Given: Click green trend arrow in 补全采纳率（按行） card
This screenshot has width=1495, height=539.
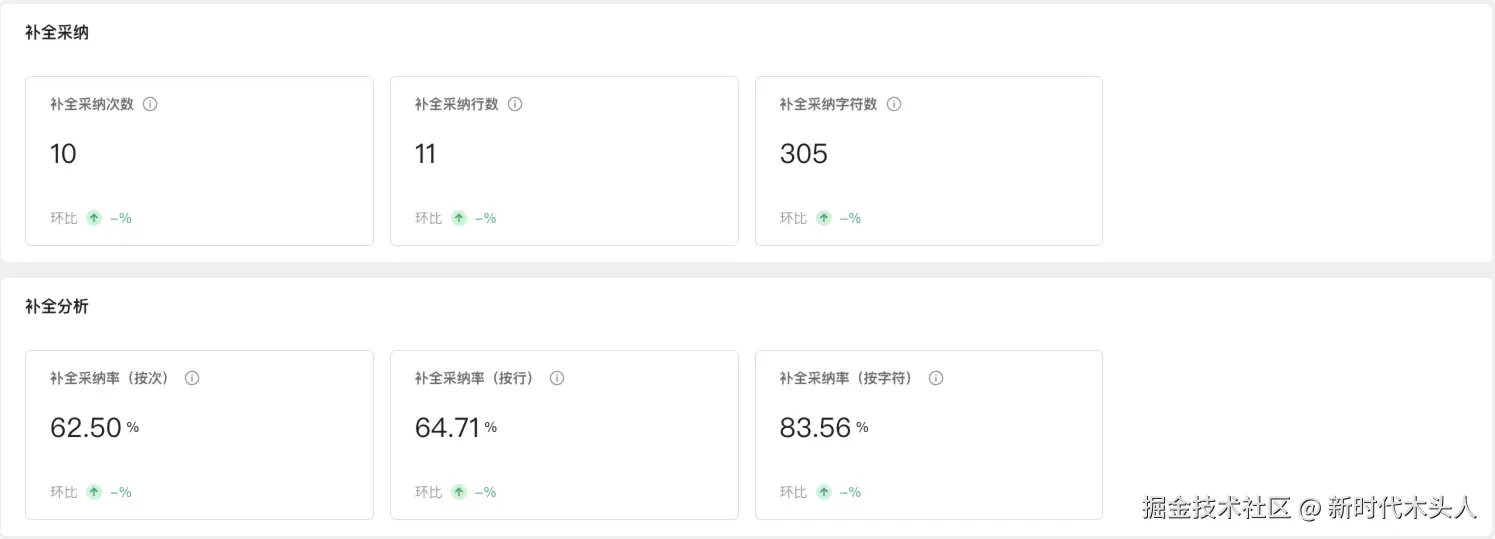Looking at the screenshot, I should point(459,492).
